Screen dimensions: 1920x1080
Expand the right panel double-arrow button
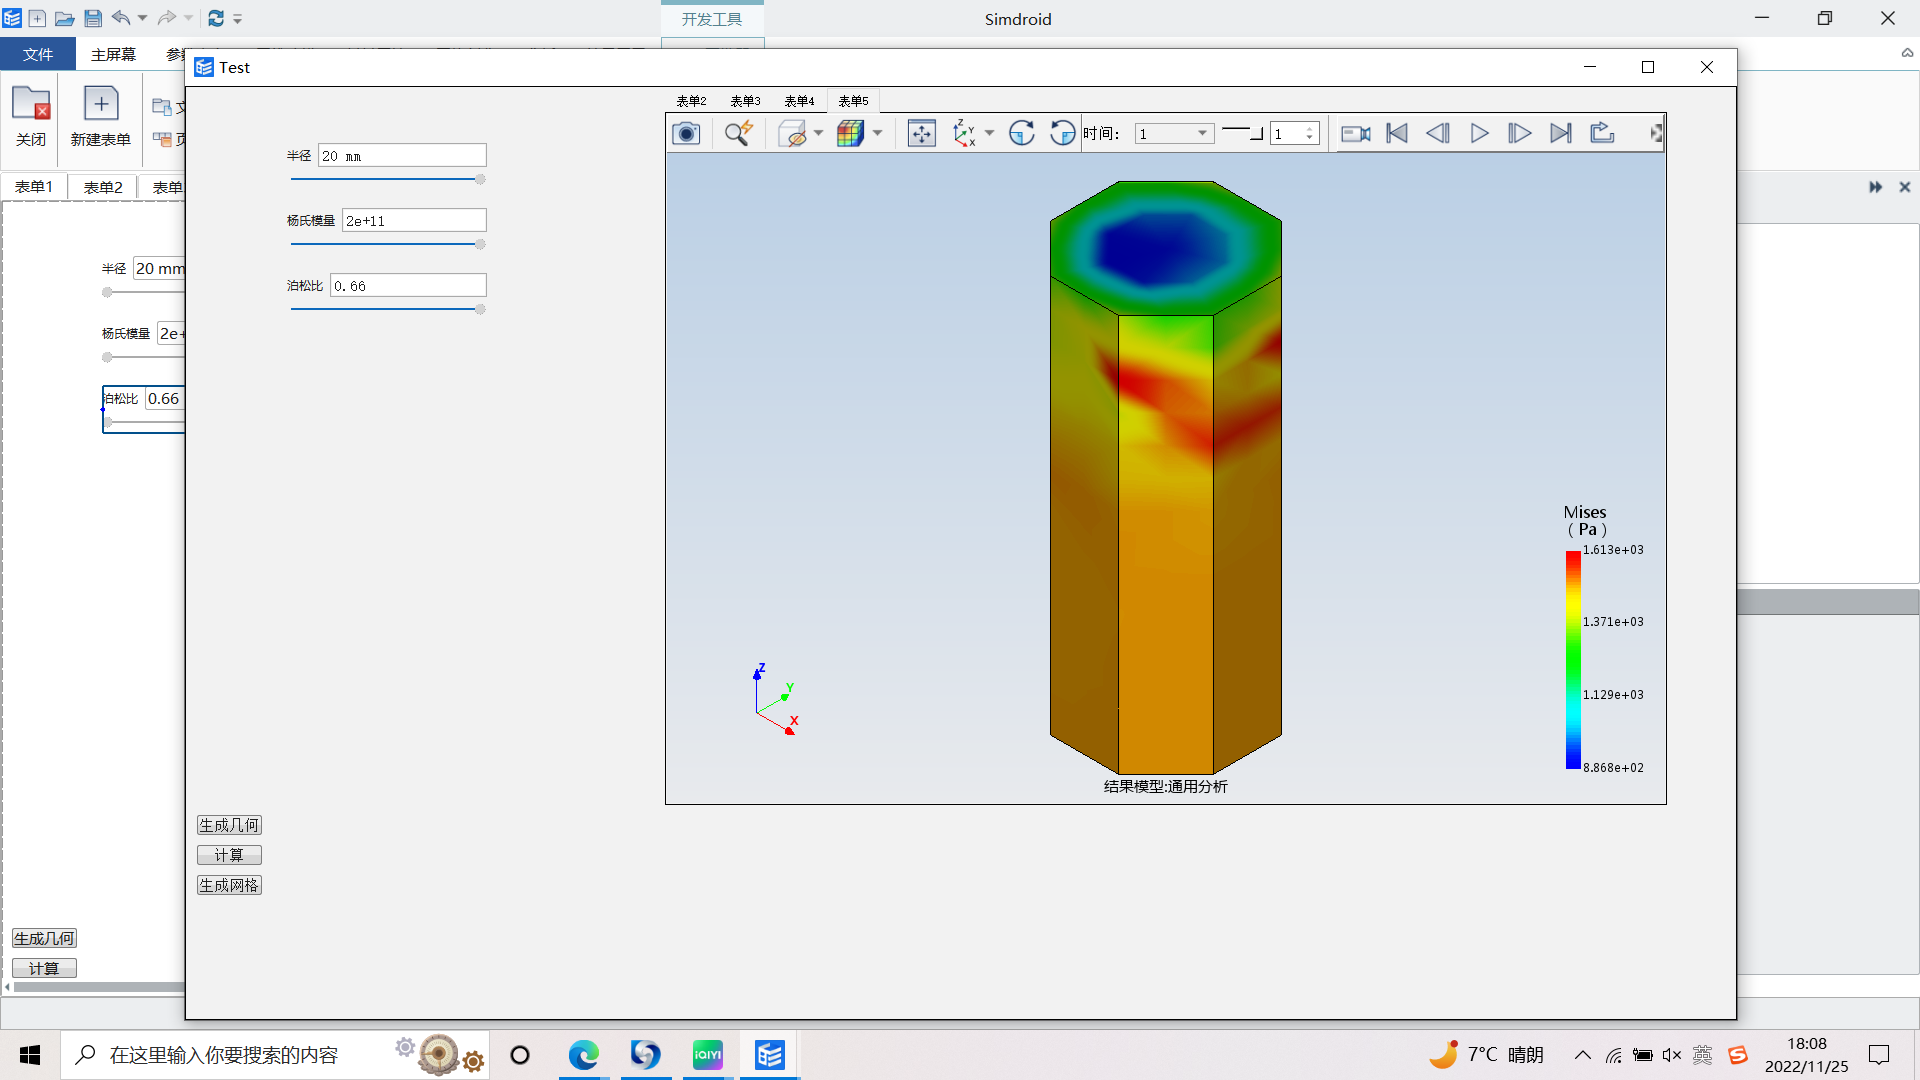(x=1875, y=187)
